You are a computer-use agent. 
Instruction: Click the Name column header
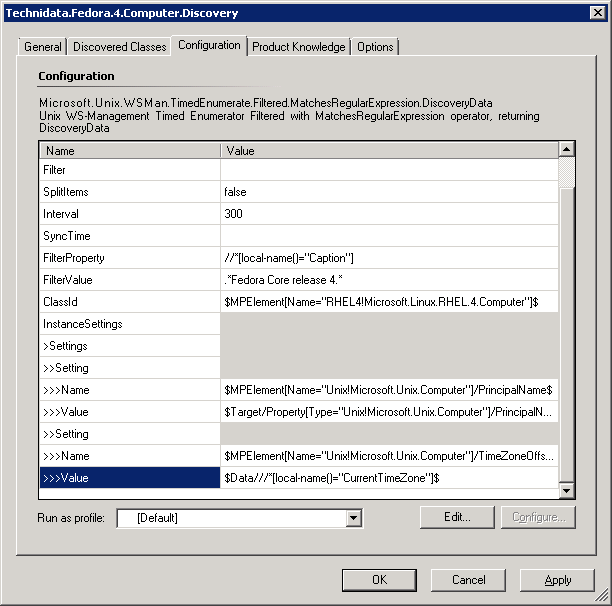[x=130, y=151]
